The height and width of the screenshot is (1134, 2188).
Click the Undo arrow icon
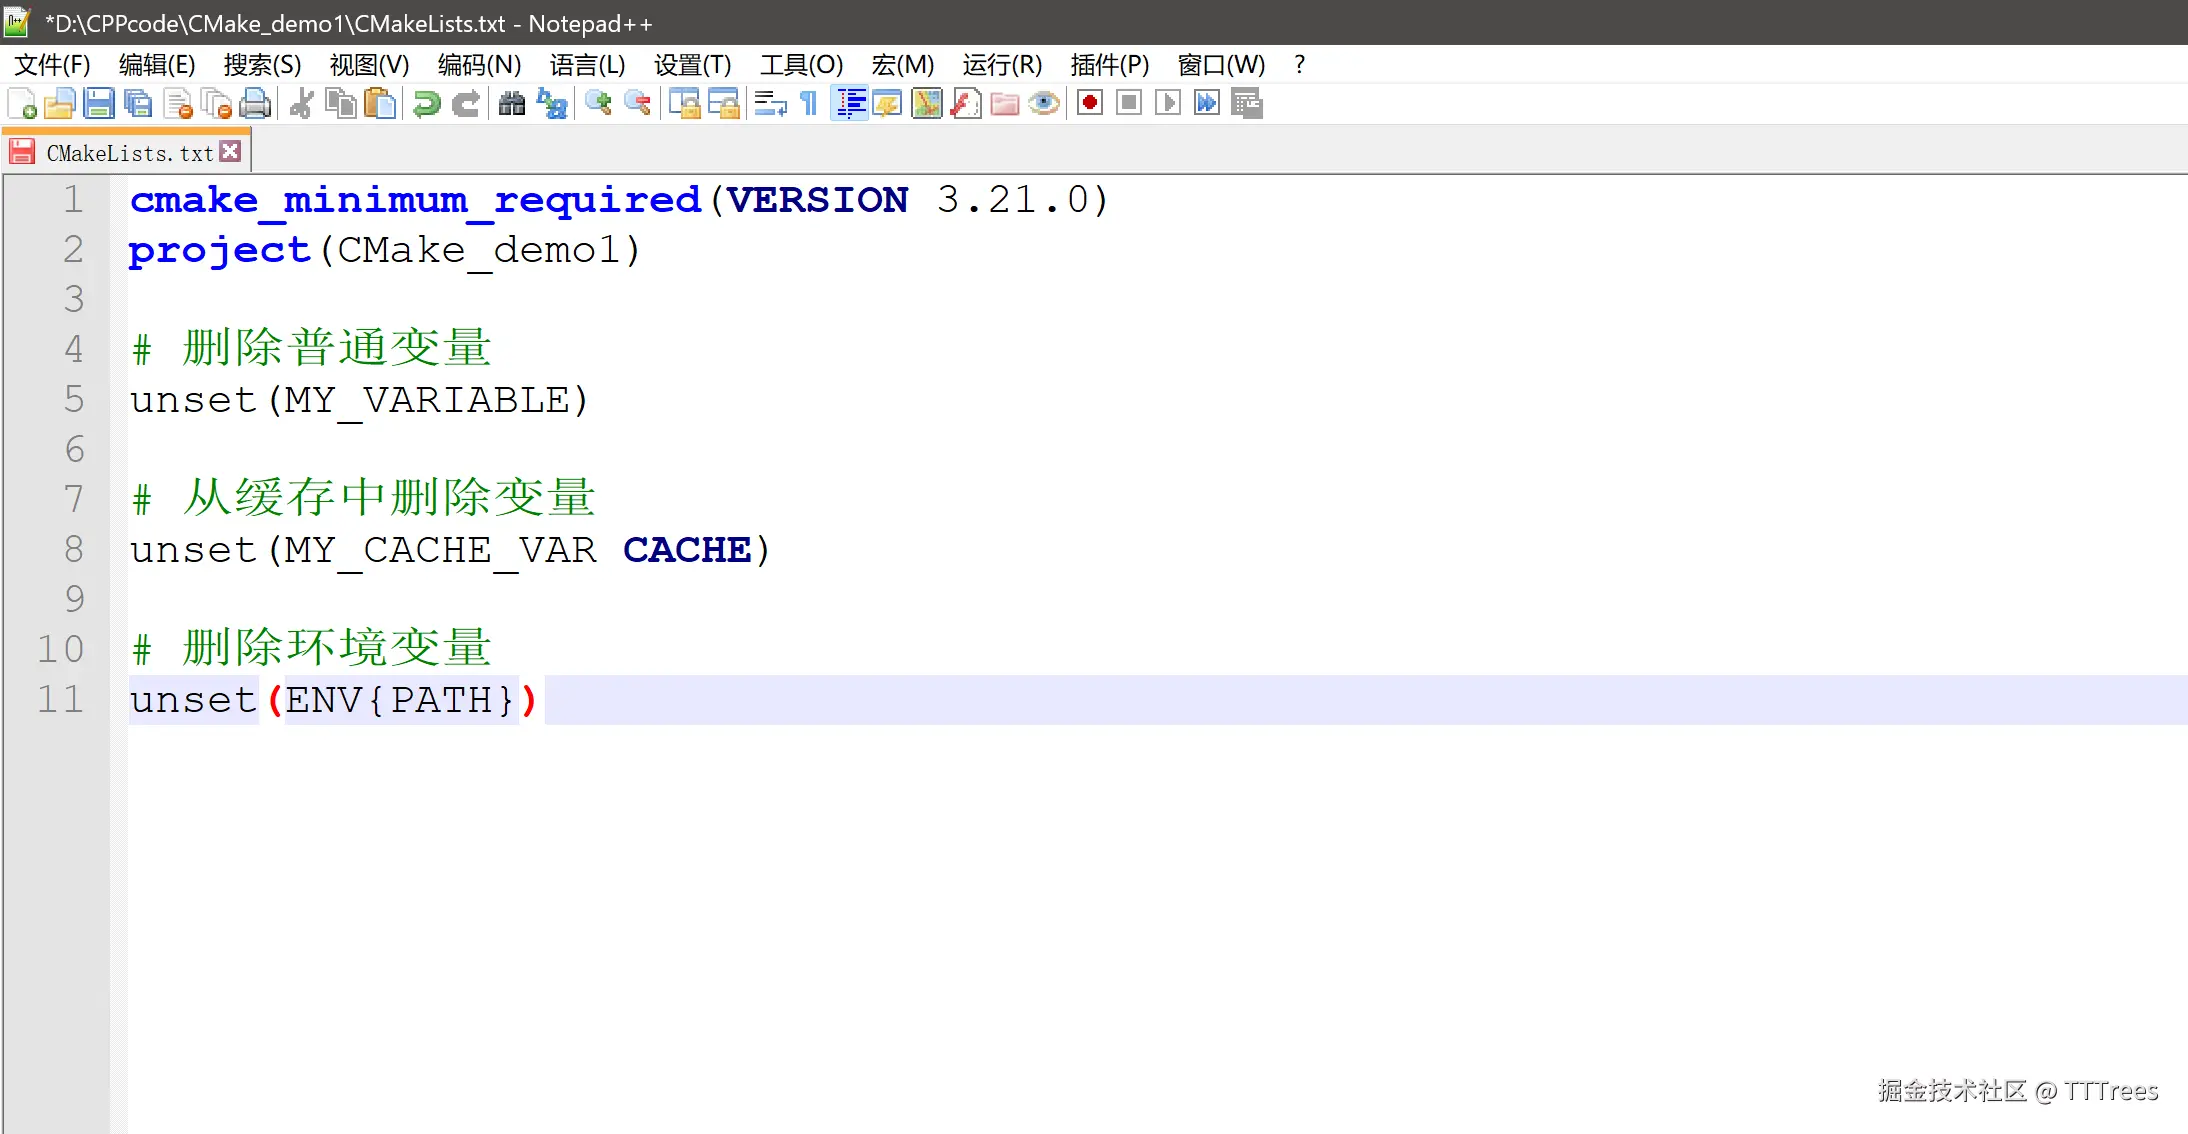tap(427, 103)
